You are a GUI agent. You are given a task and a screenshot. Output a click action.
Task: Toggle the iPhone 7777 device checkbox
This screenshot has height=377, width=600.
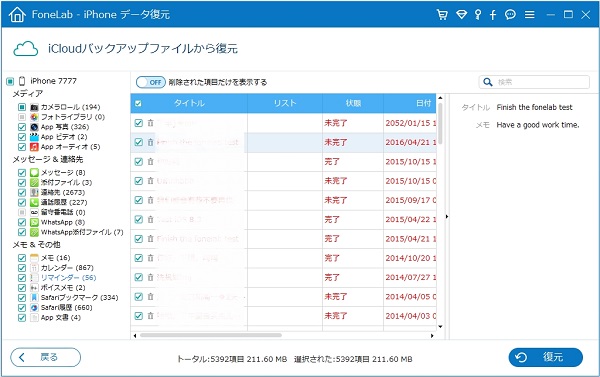[x=10, y=81]
